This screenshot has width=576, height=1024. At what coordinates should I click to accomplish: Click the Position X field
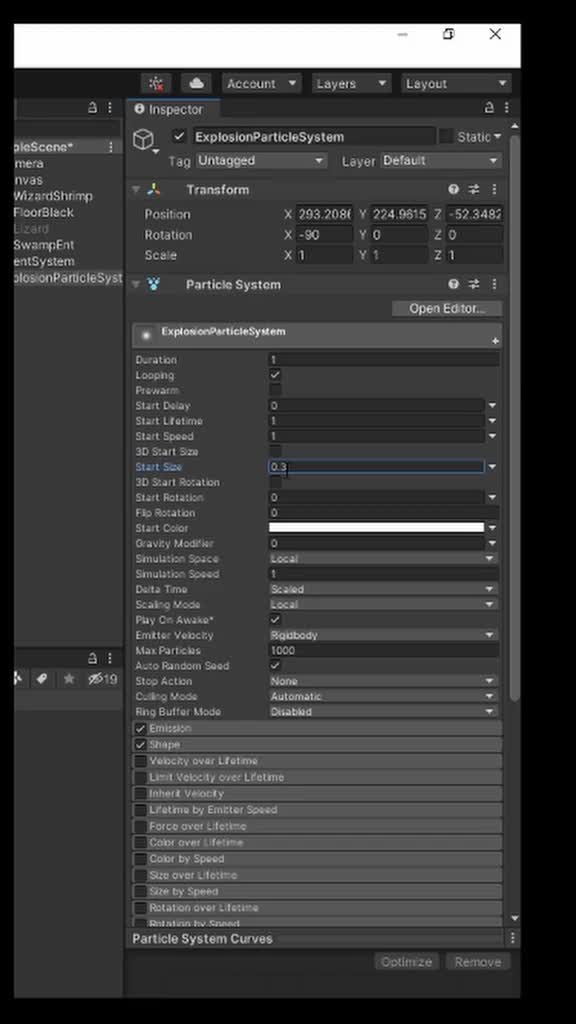pyautogui.click(x=324, y=214)
